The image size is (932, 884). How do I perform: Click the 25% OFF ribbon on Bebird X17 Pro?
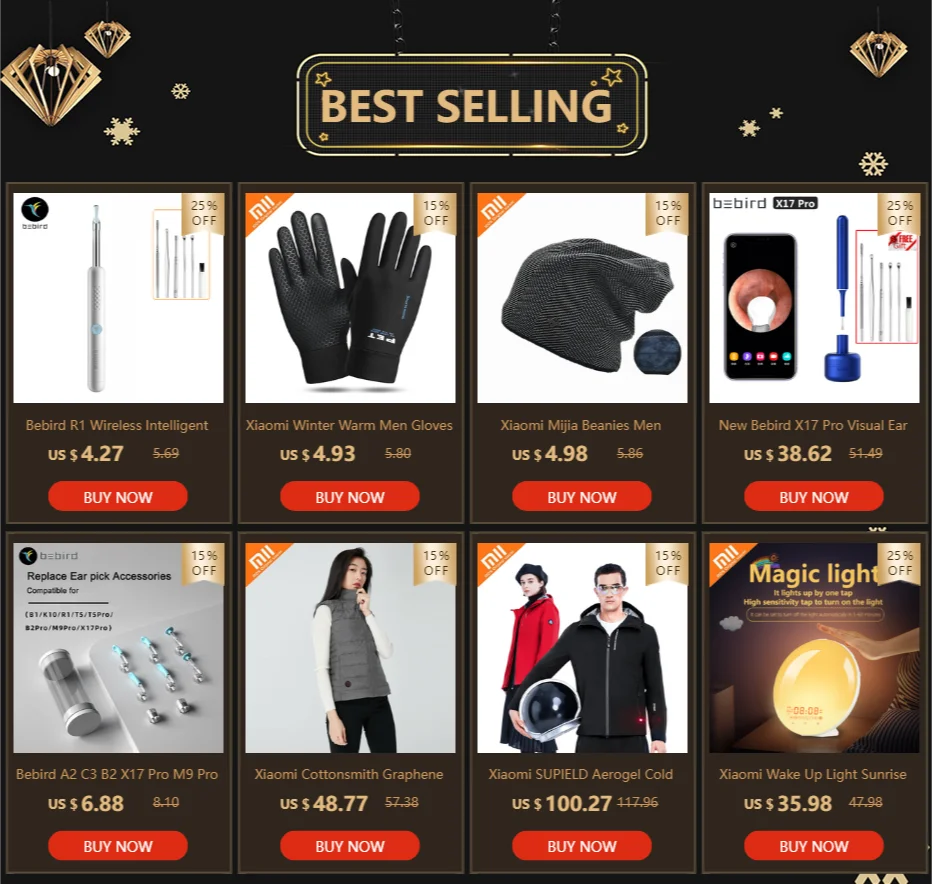pyautogui.click(x=899, y=213)
